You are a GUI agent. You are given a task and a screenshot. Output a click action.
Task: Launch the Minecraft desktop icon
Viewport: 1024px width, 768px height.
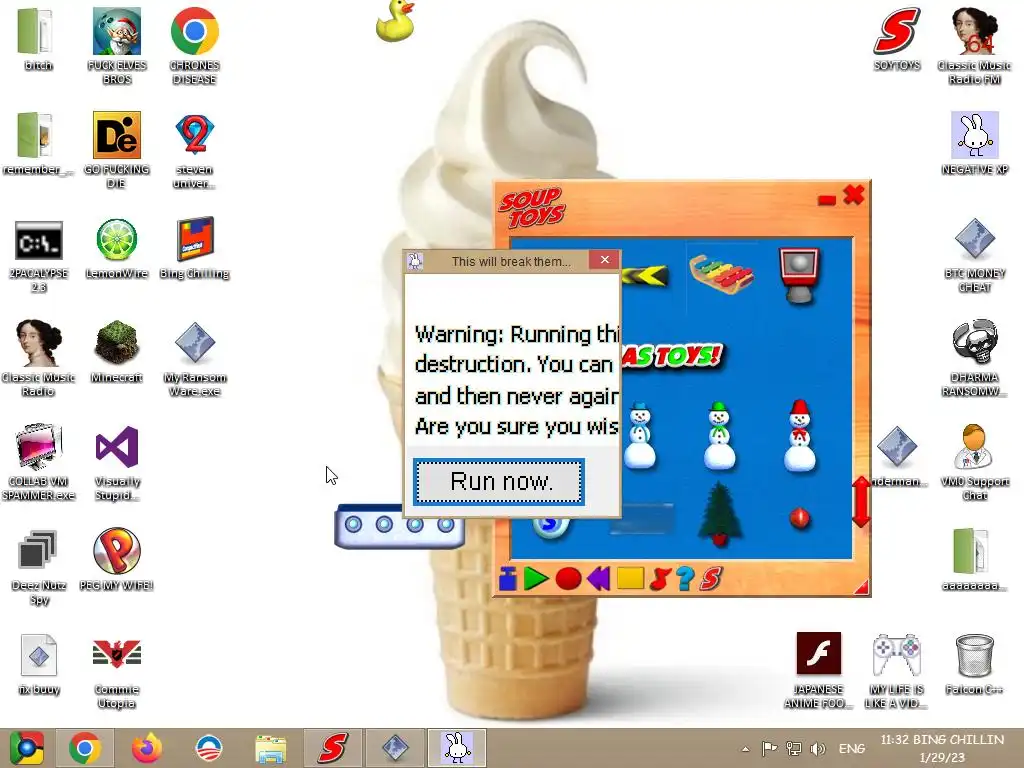tap(116, 342)
